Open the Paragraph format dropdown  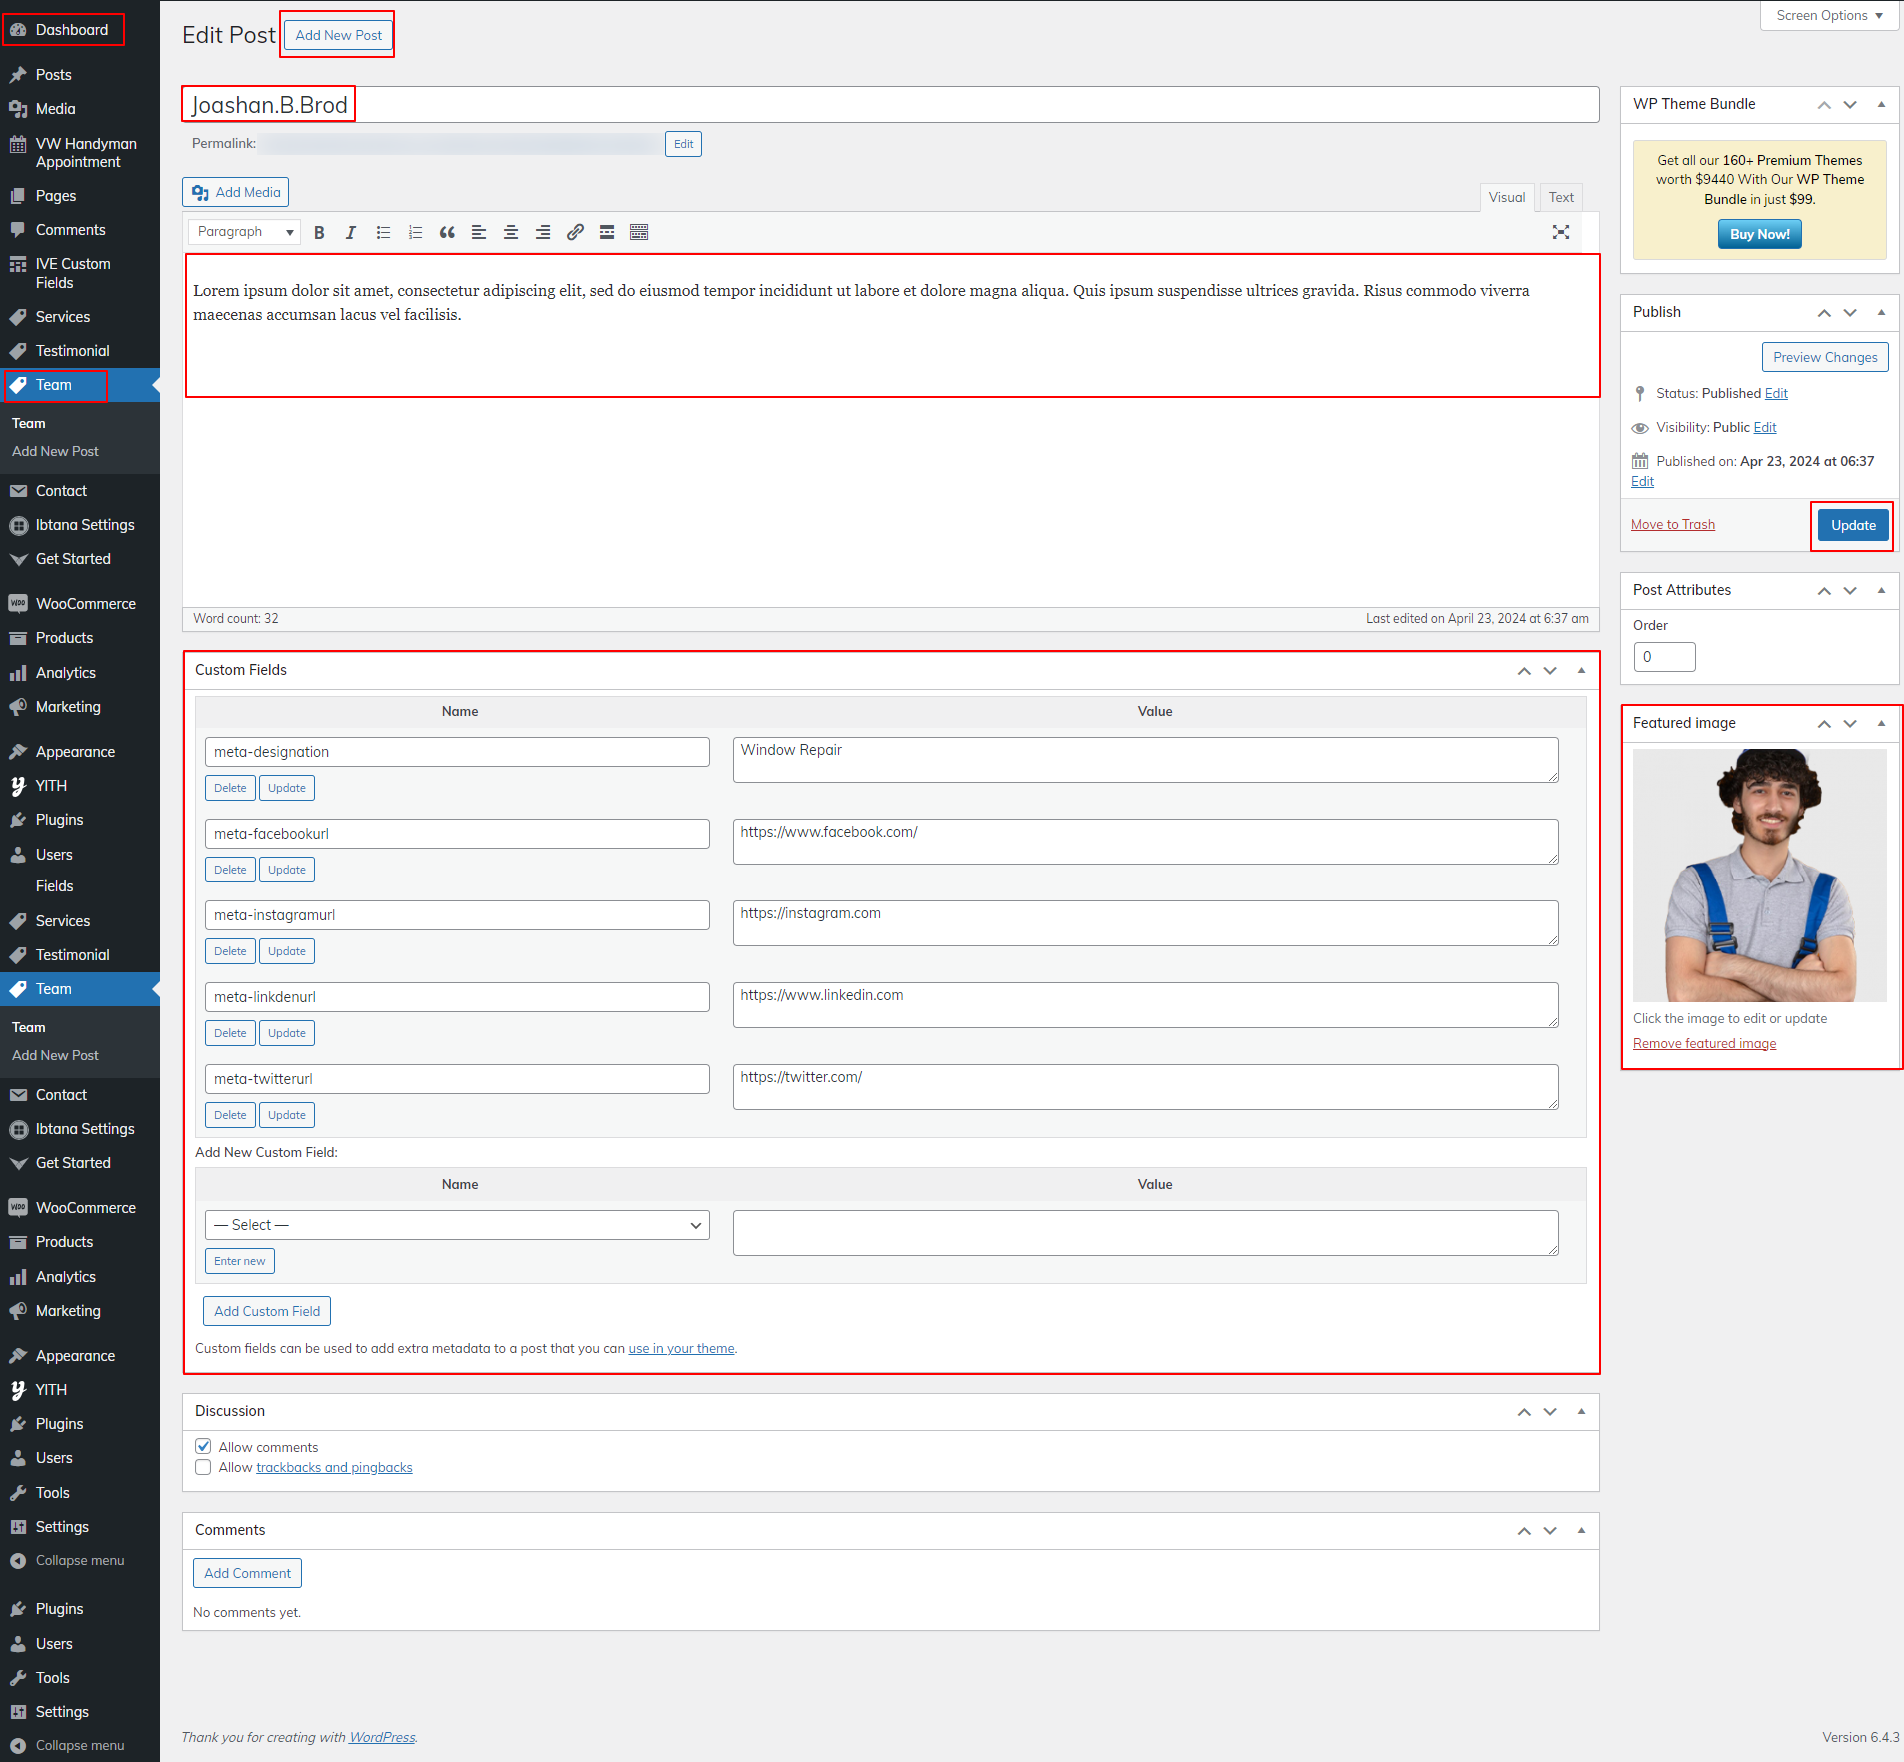point(244,232)
